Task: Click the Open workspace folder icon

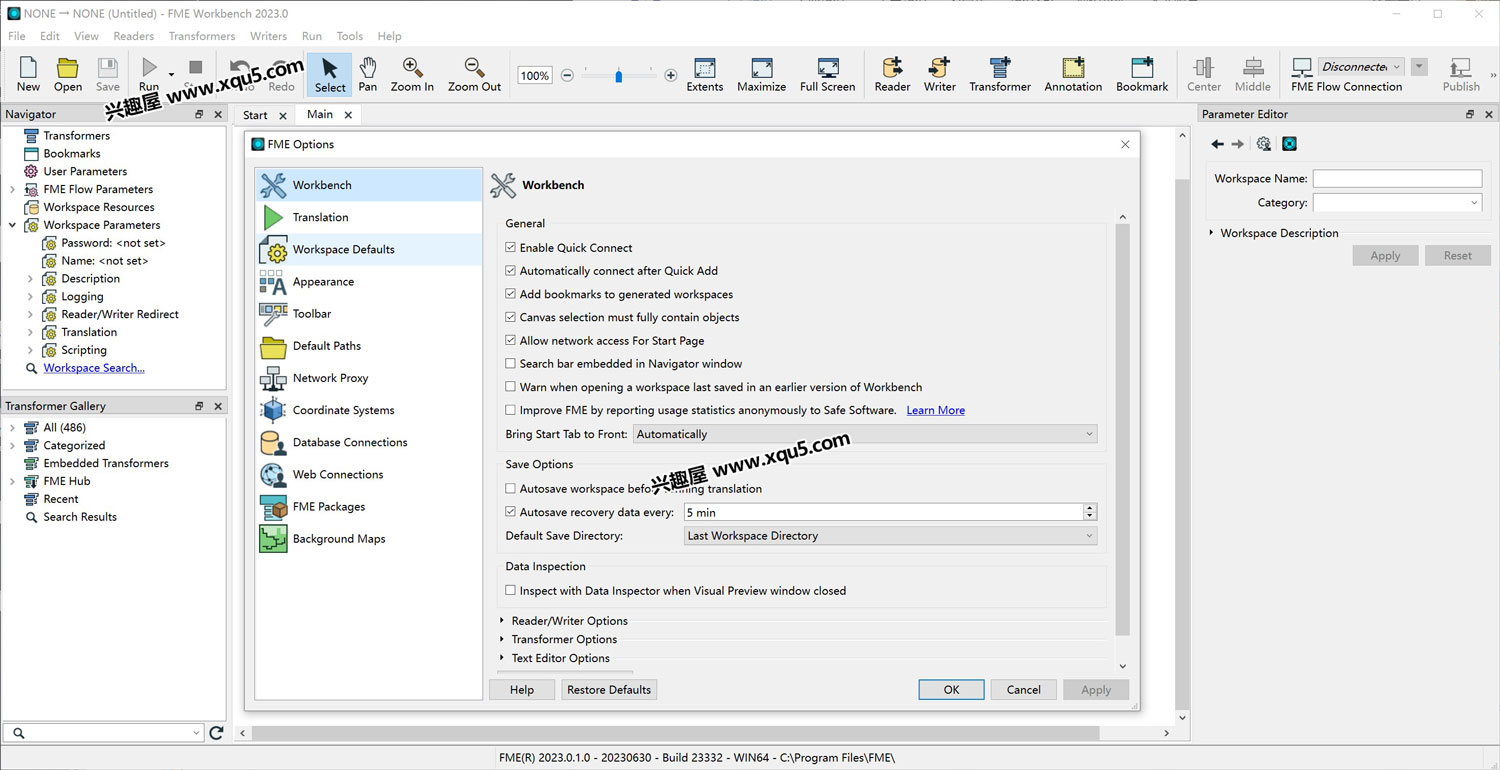Action: click(x=68, y=68)
